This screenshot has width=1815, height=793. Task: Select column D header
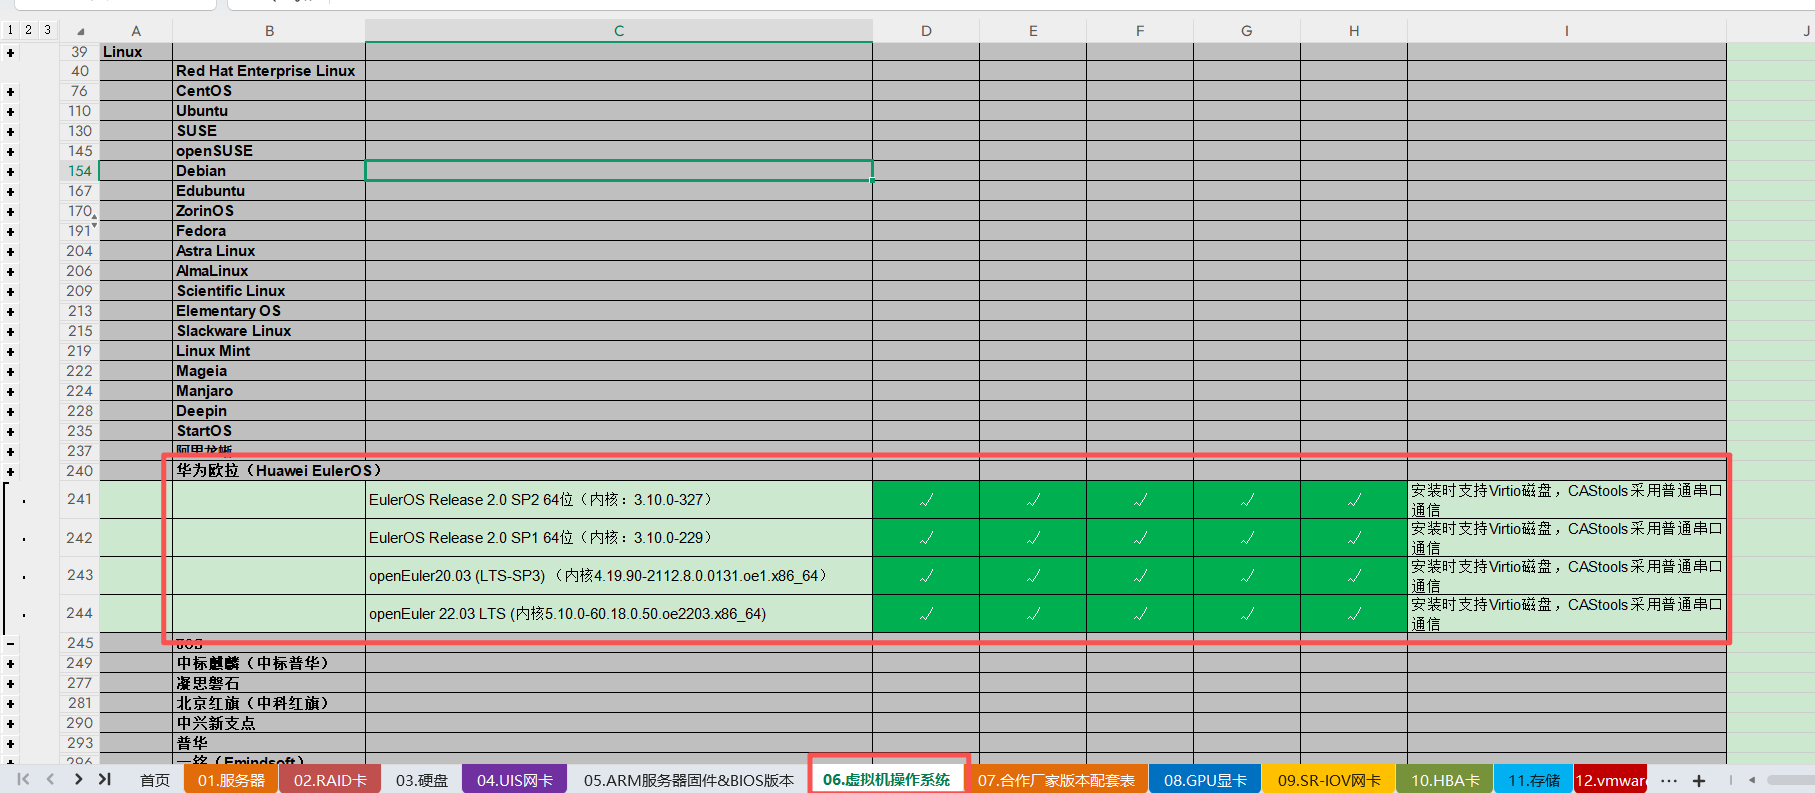[x=926, y=31]
